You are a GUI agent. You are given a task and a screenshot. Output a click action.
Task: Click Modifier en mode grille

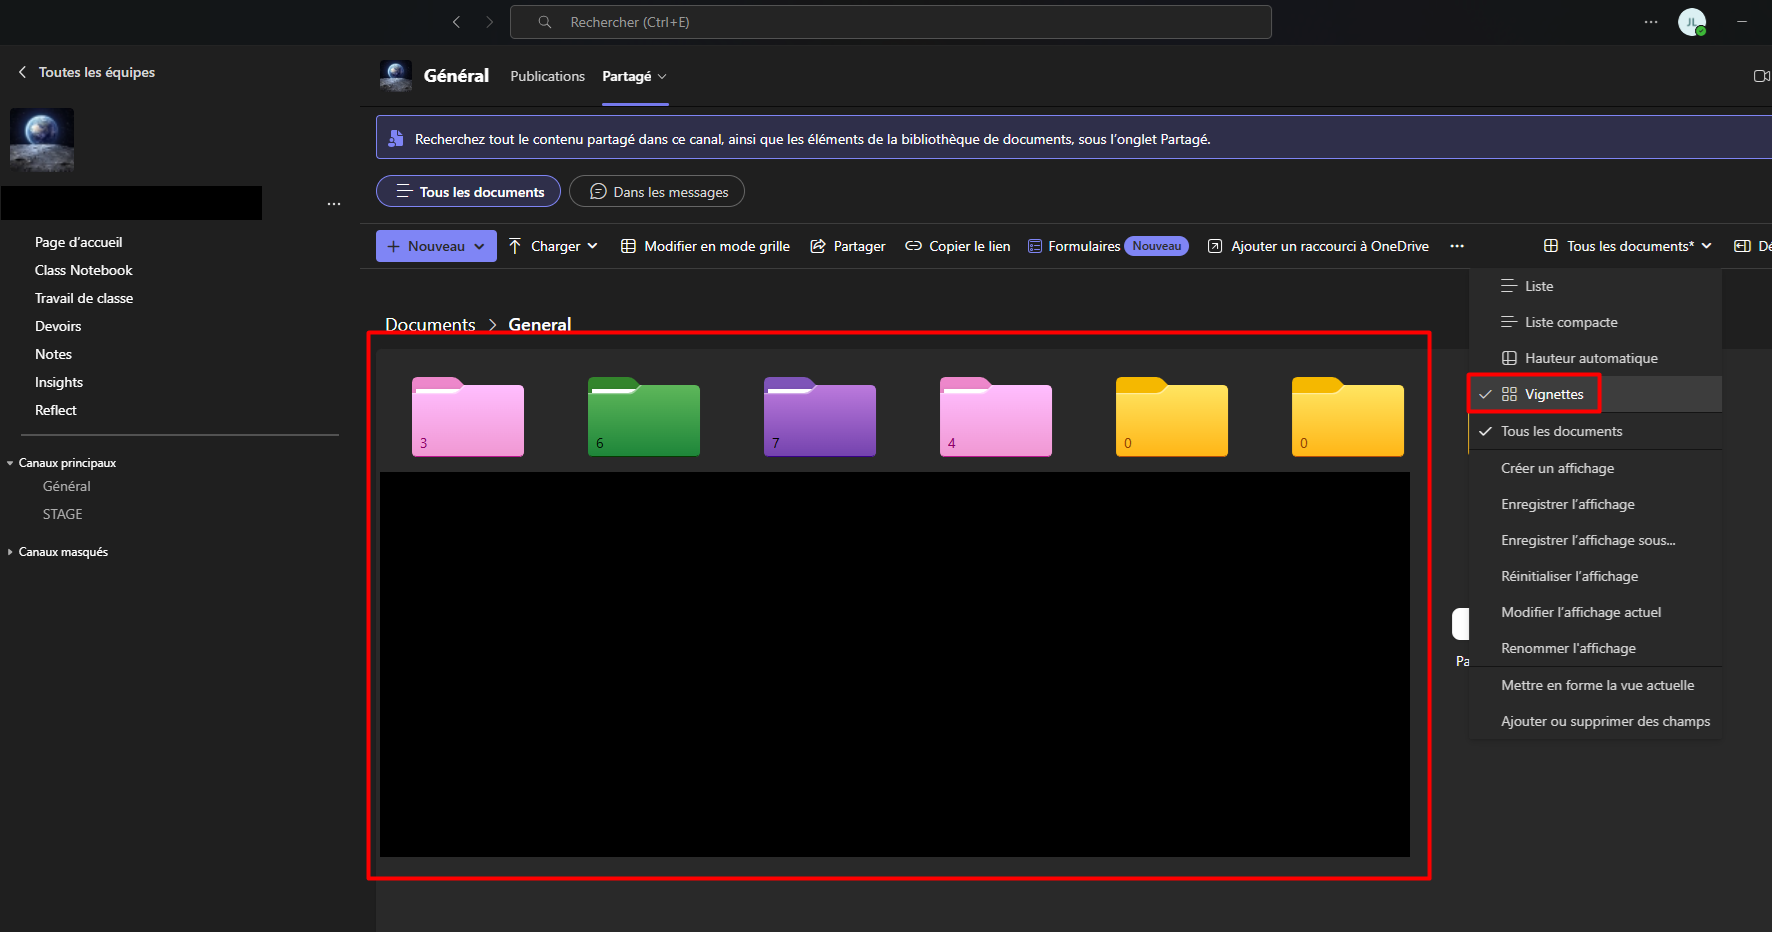coord(705,246)
